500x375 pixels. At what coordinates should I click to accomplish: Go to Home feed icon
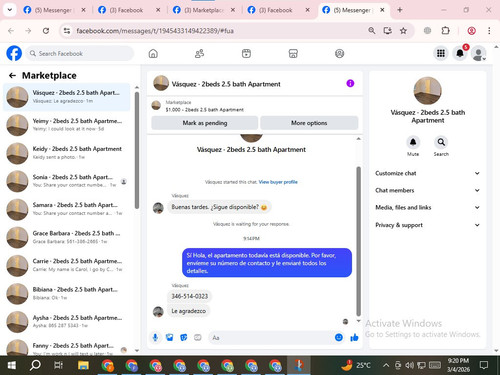(x=153, y=53)
